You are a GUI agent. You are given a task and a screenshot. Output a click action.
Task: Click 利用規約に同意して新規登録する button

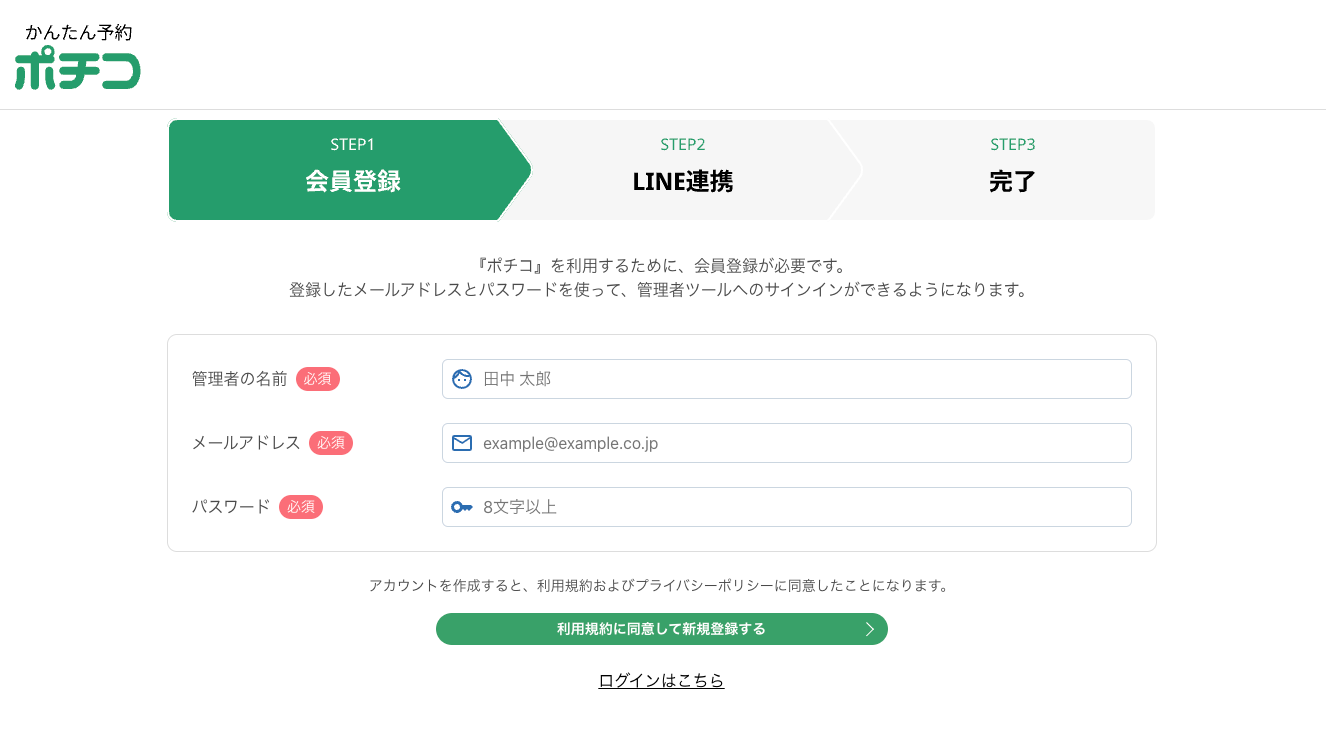click(662, 629)
